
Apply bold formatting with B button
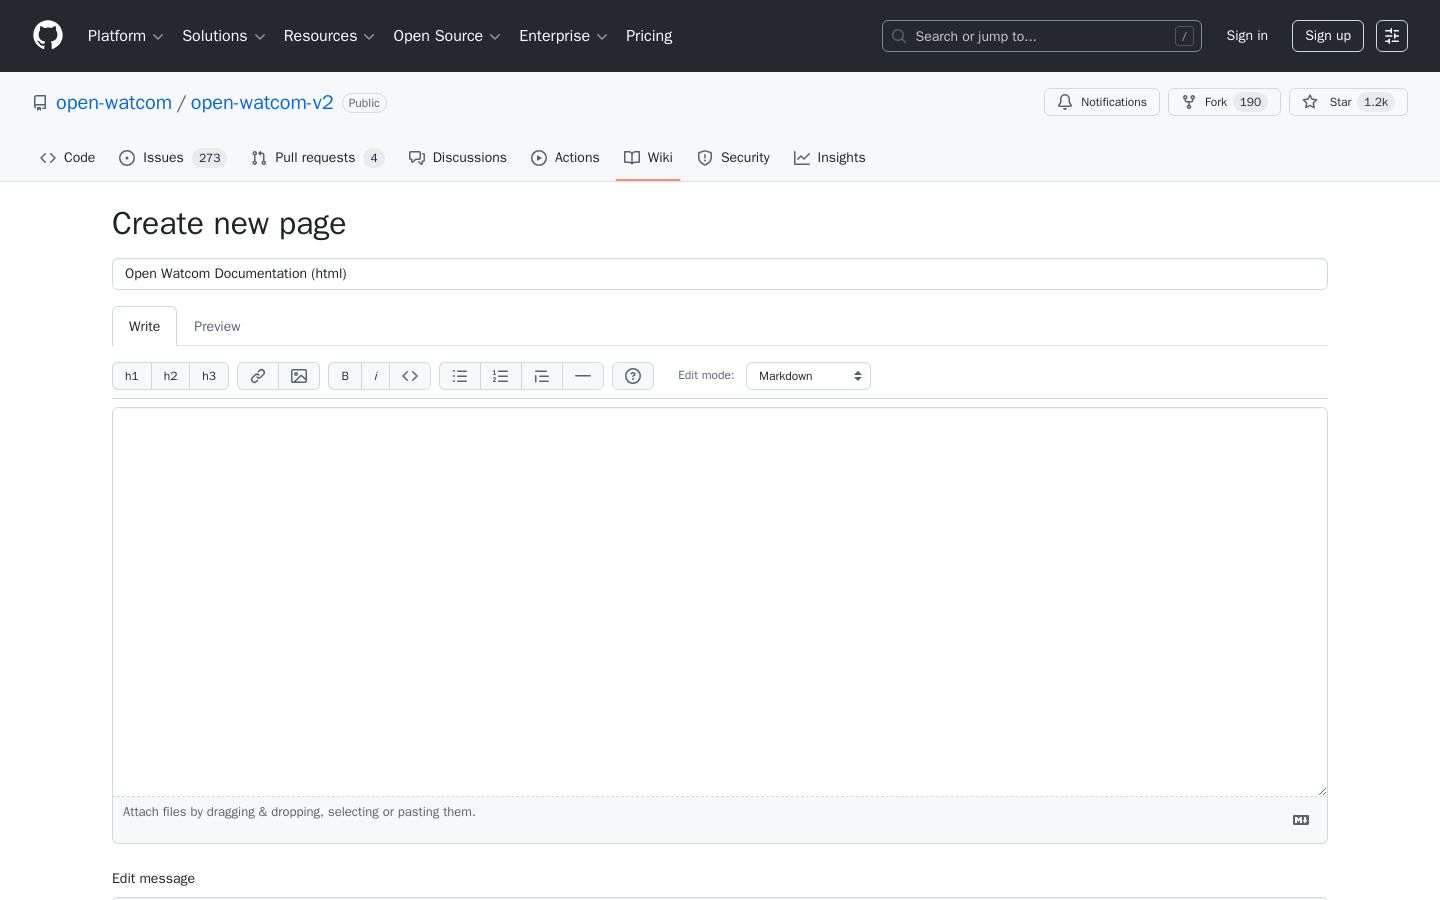click(345, 376)
